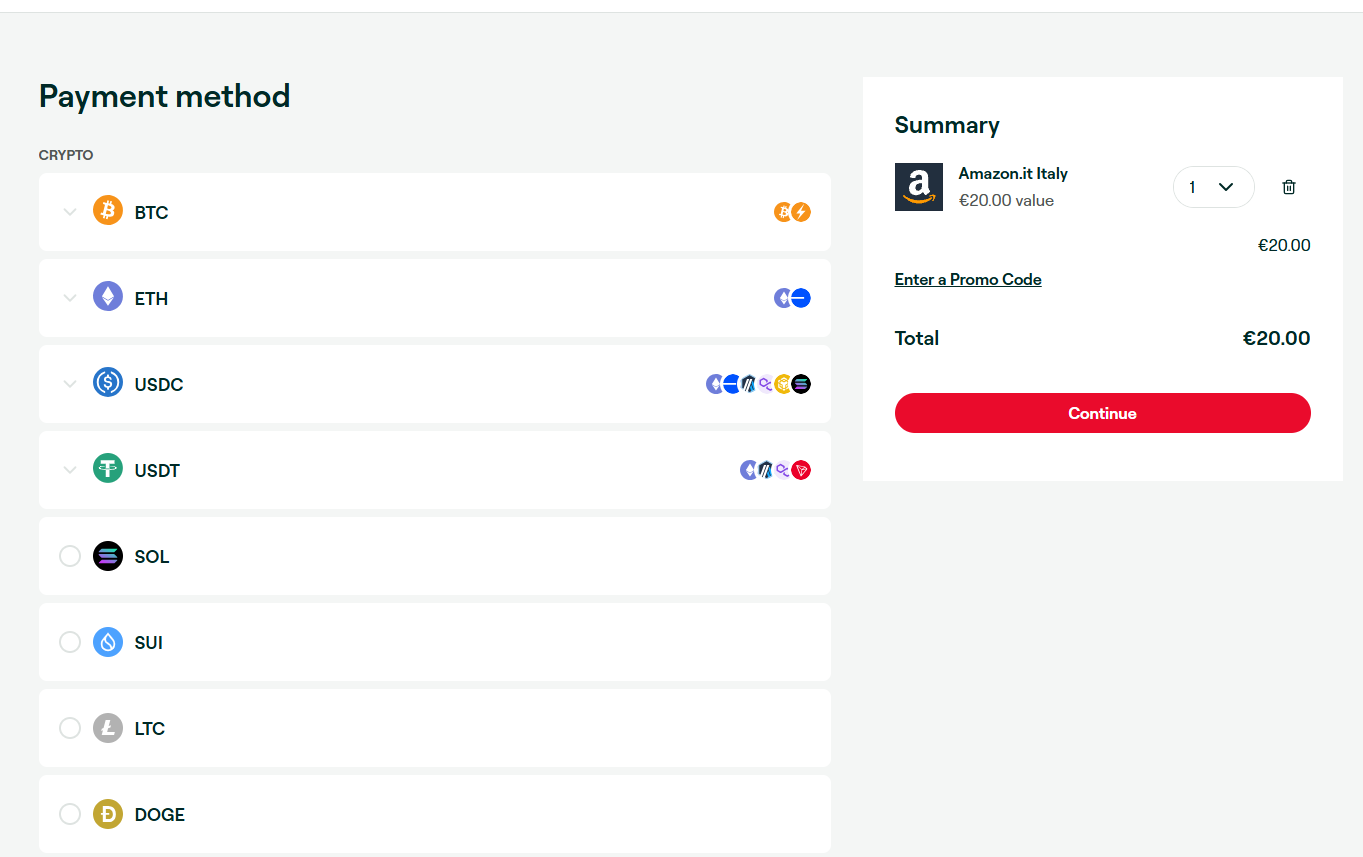The width and height of the screenshot is (1363, 857).
Task: Click the Base network icon in ETH row
Action: click(x=801, y=298)
